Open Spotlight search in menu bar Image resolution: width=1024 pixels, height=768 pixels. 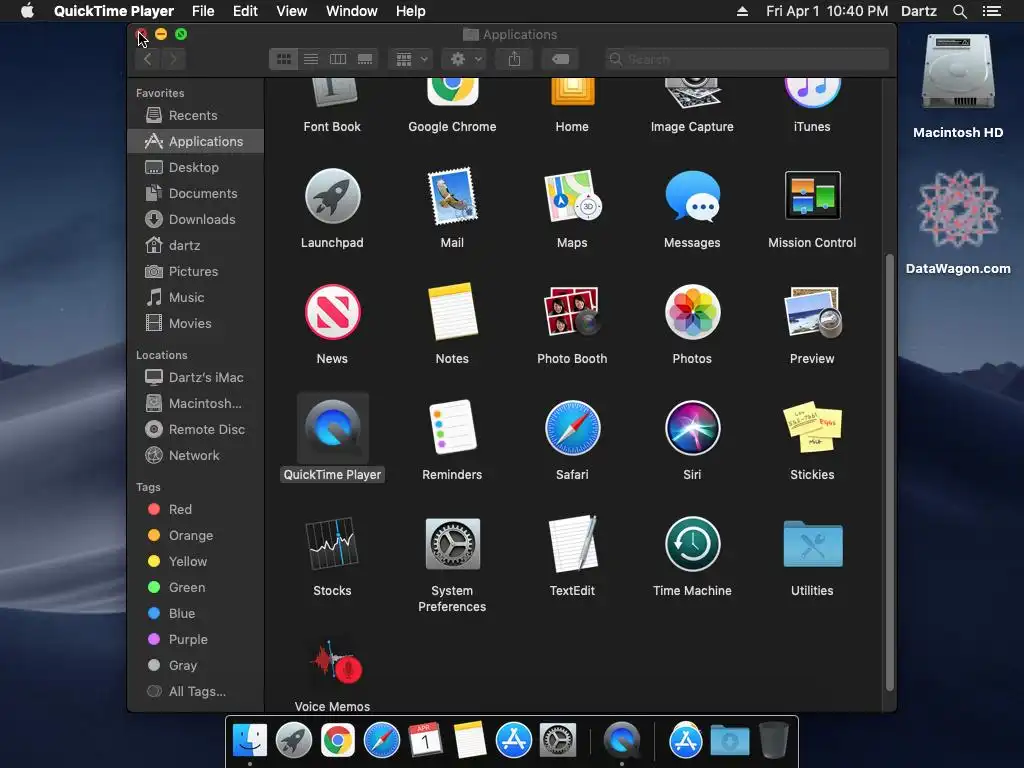pyautogui.click(x=959, y=11)
